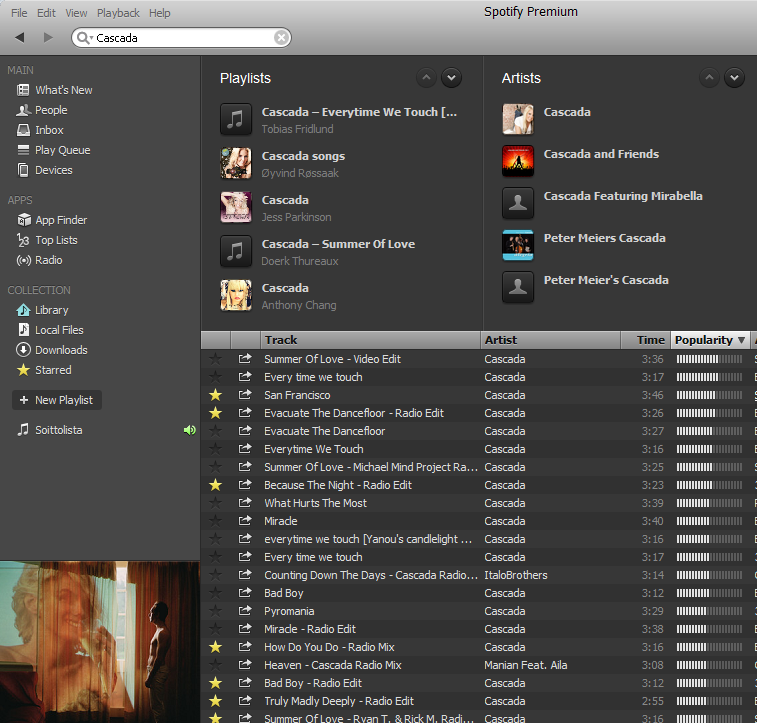Open Peter Meiers Cascada artist
The height and width of the screenshot is (723, 757).
click(604, 238)
